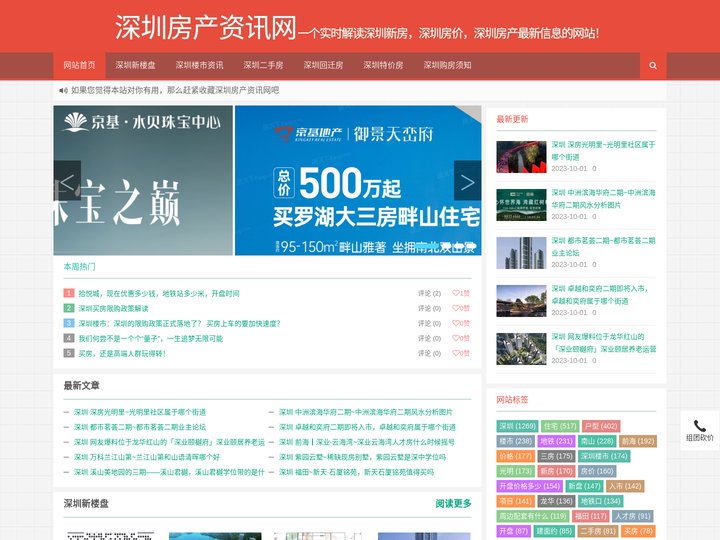Open the 京基水贝珠宝中心 banner
Screen dimensions: 720x540
[143, 180]
